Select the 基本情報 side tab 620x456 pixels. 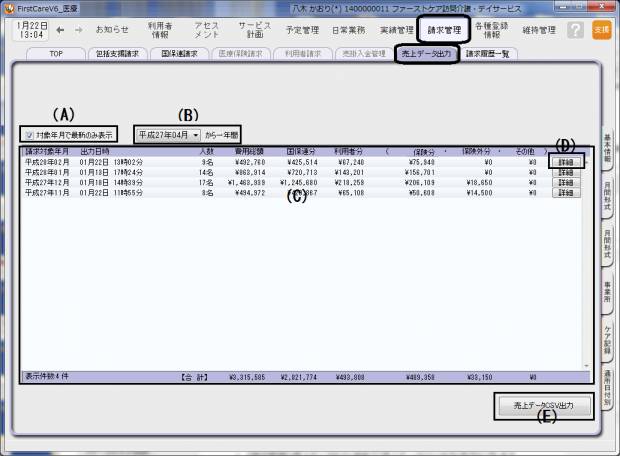tap(607, 150)
